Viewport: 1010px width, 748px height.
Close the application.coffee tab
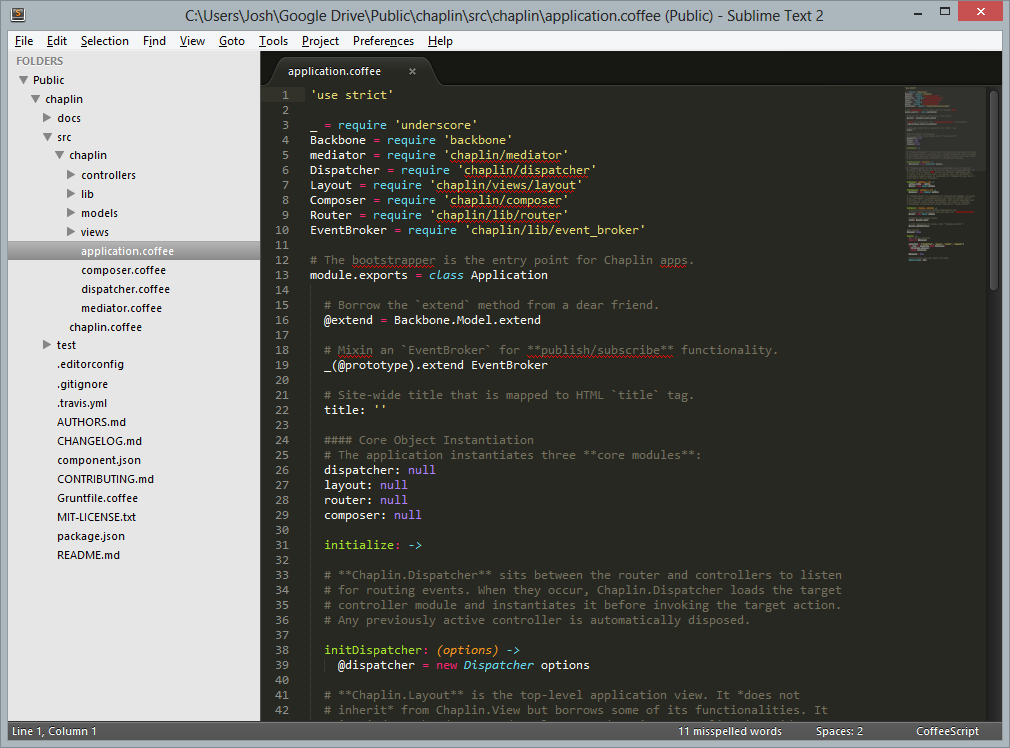(412, 72)
